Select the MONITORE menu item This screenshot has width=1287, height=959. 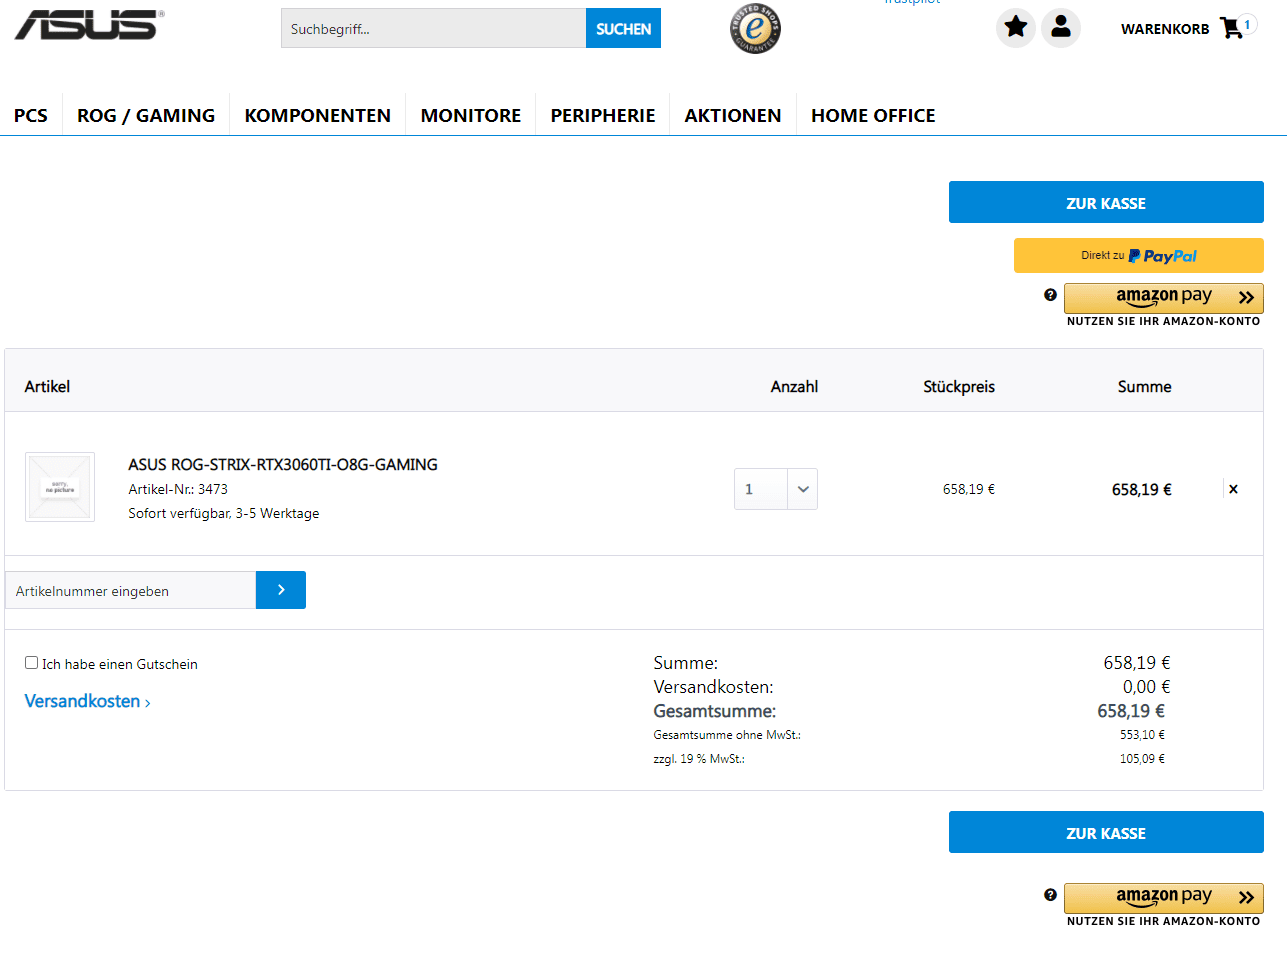click(x=471, y=115)
